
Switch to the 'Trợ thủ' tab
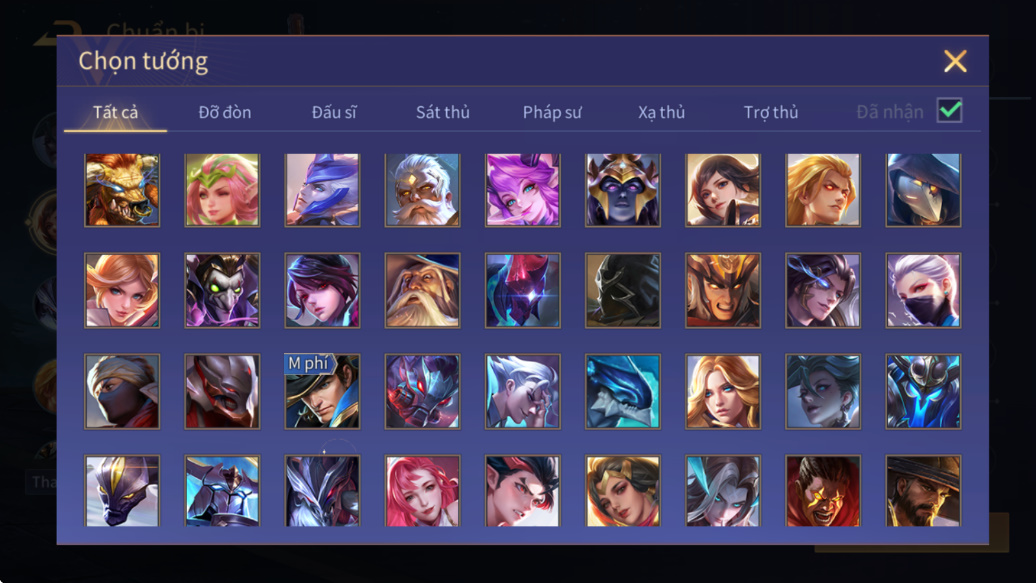coord(771,112)
